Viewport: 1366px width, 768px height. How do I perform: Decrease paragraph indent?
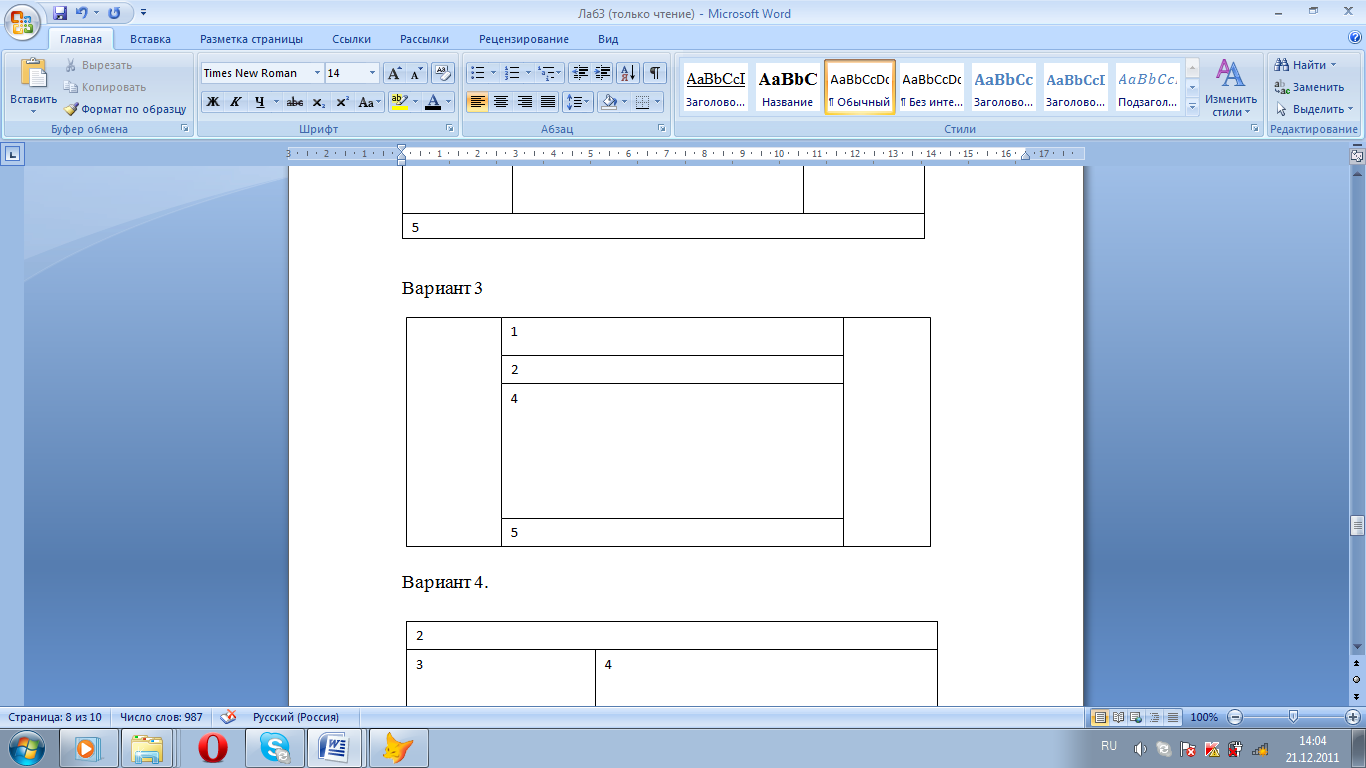point(581,73)
